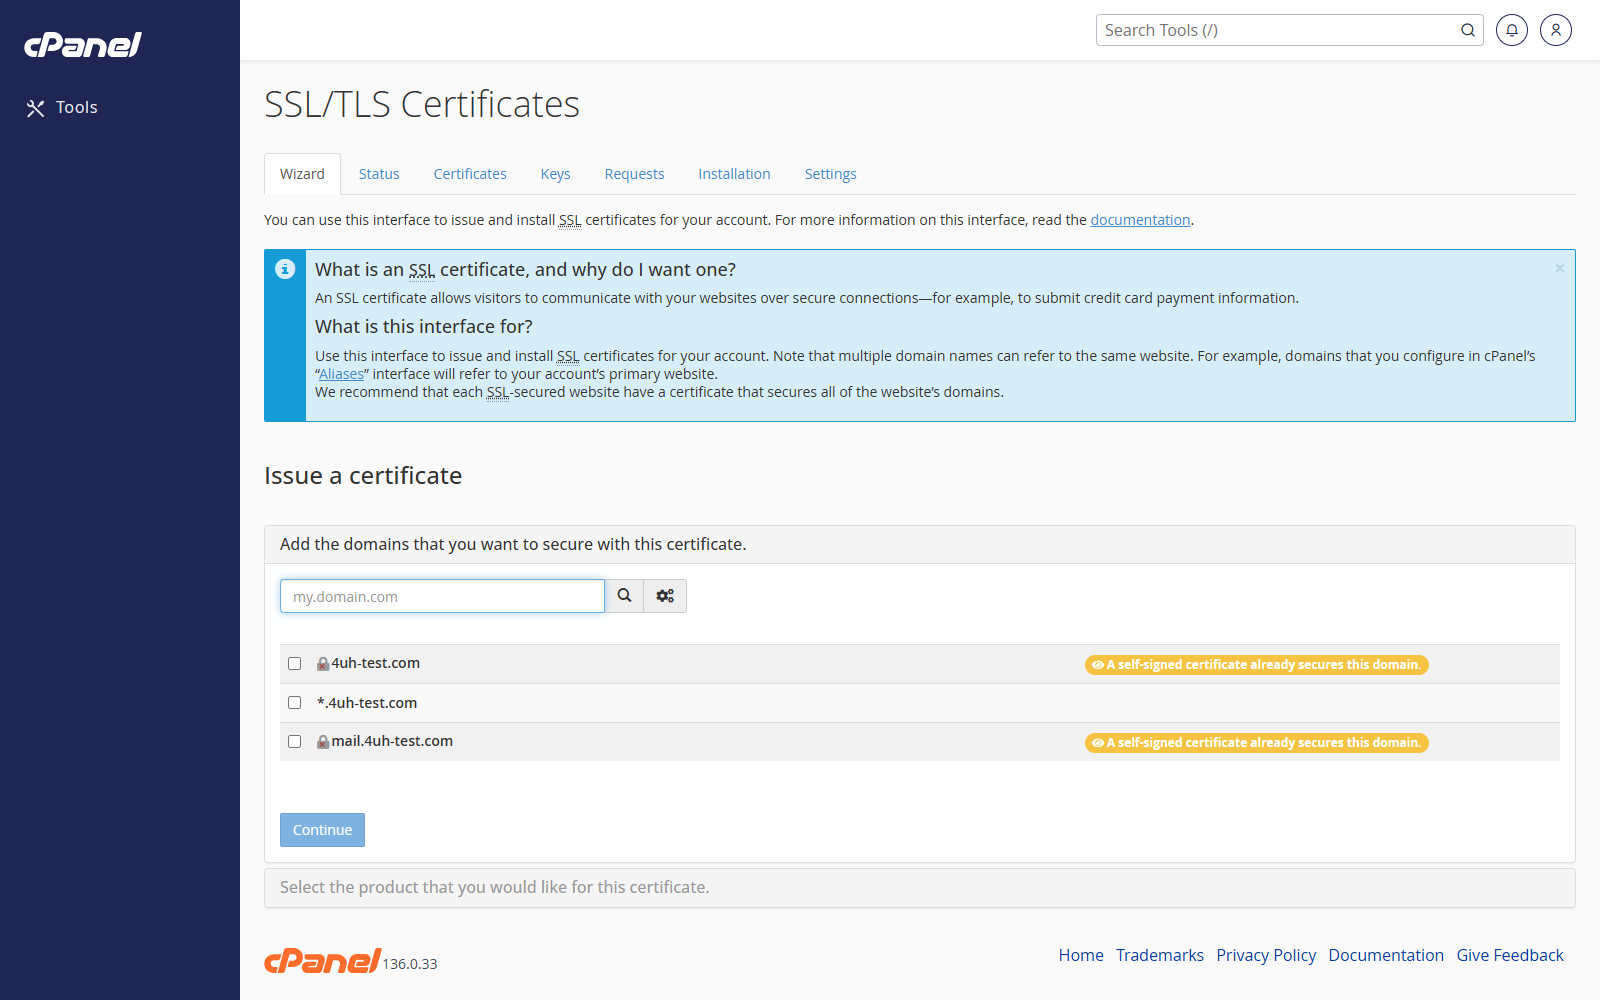The image size is (1600, 1000).
Task: Click the 4uh-test.com domain label
Action: [376, 663]
